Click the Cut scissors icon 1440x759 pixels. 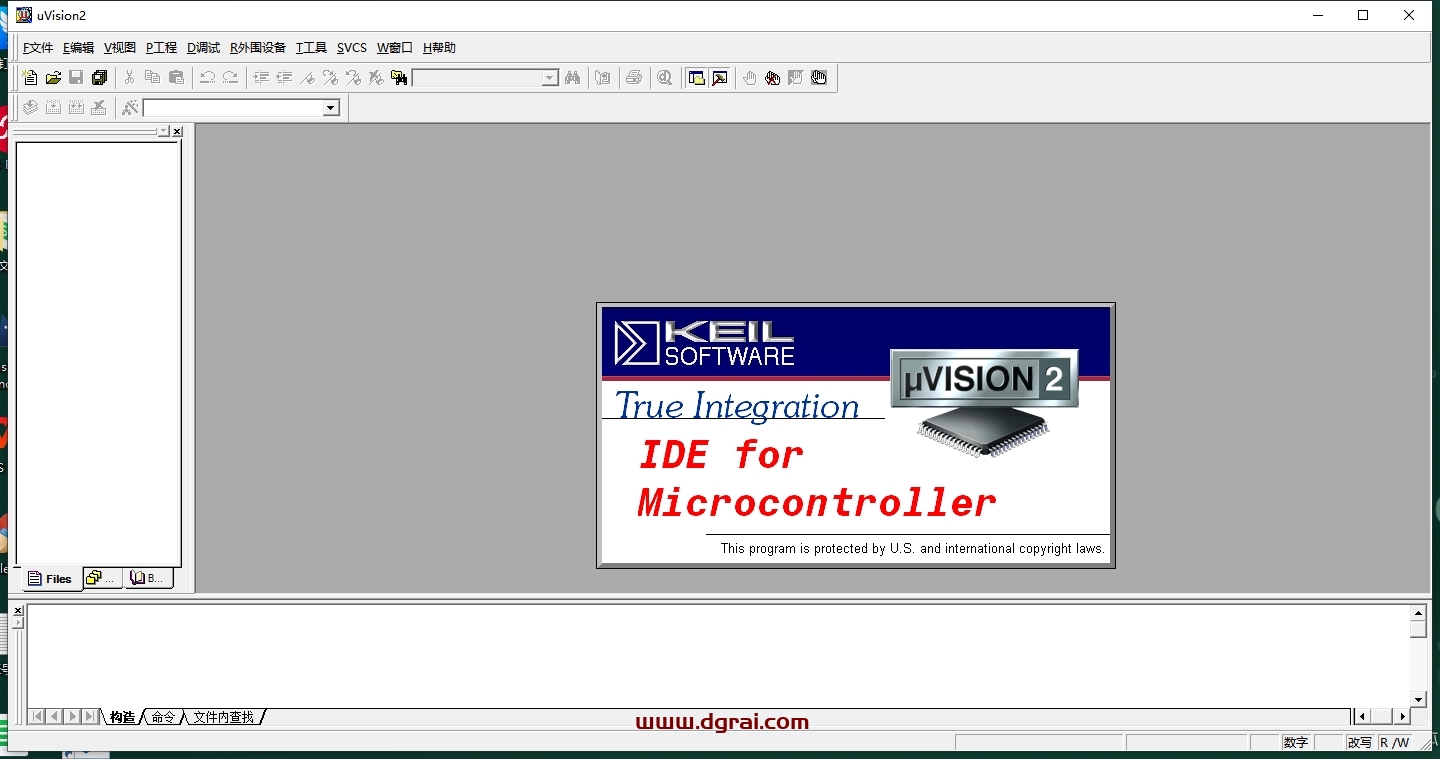click(129, 78)
